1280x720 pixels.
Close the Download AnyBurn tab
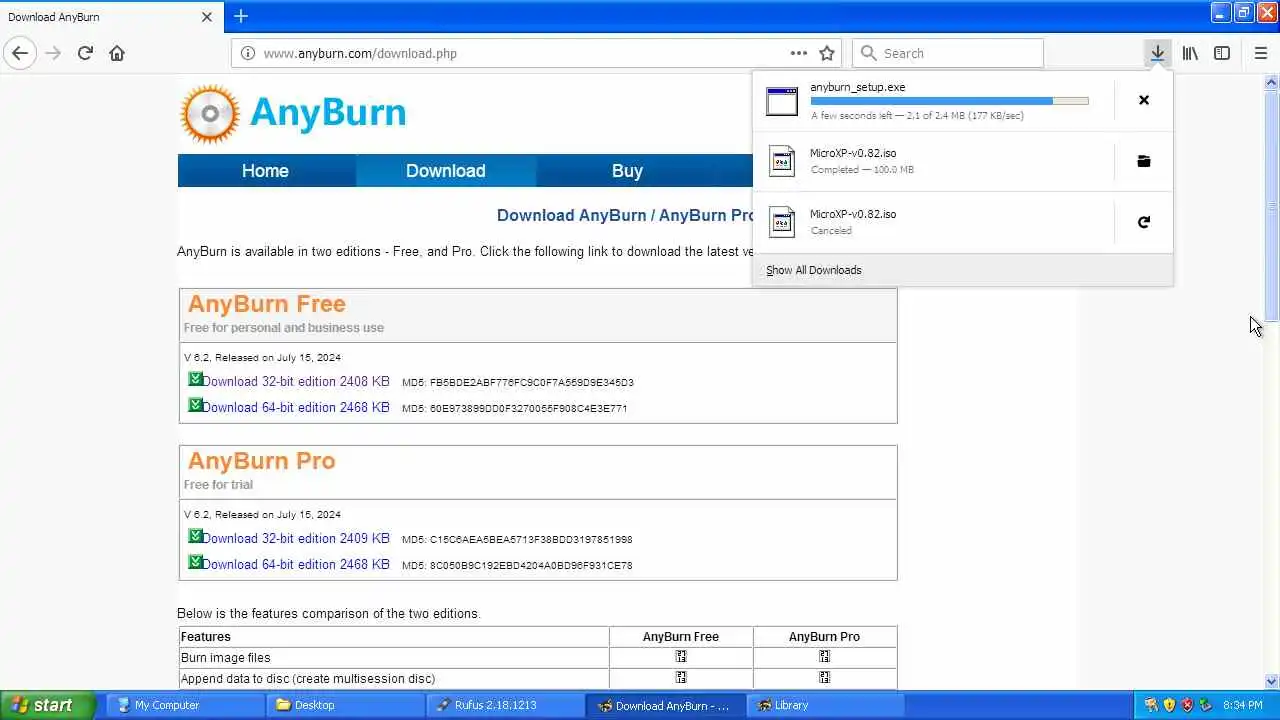click(x=207, y=17)
